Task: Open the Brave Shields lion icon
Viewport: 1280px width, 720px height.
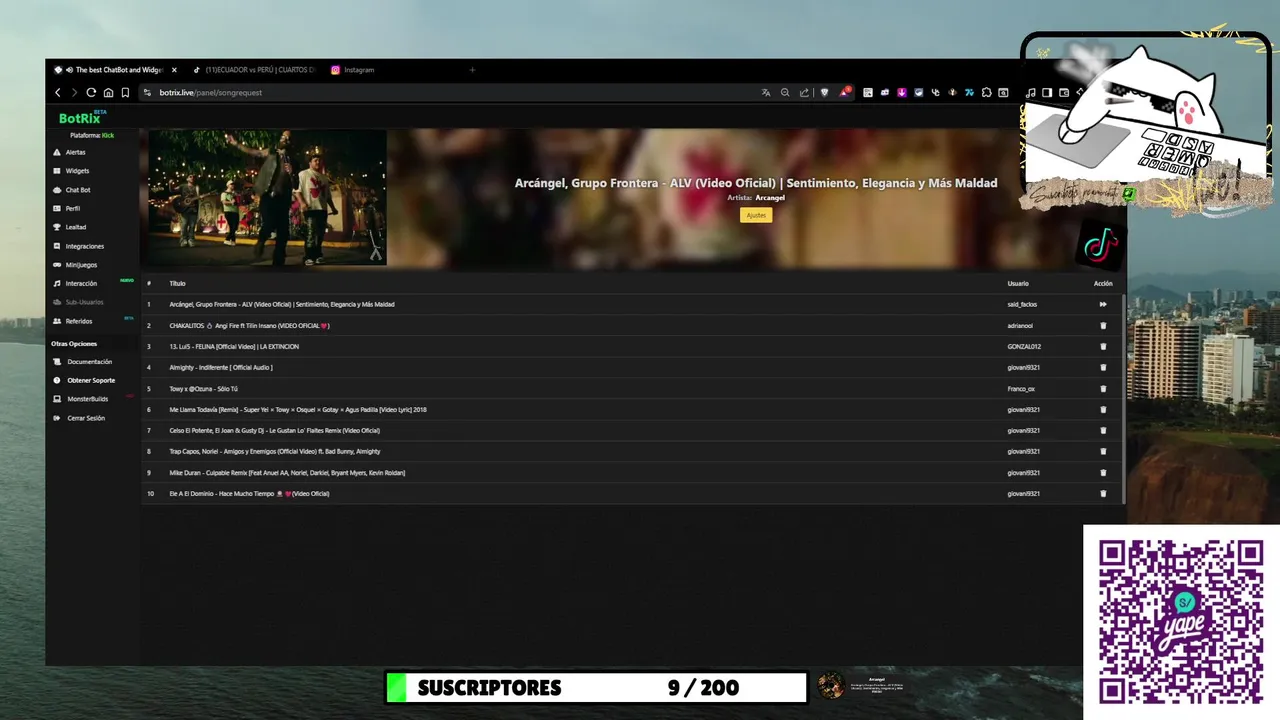Action: 825,92
